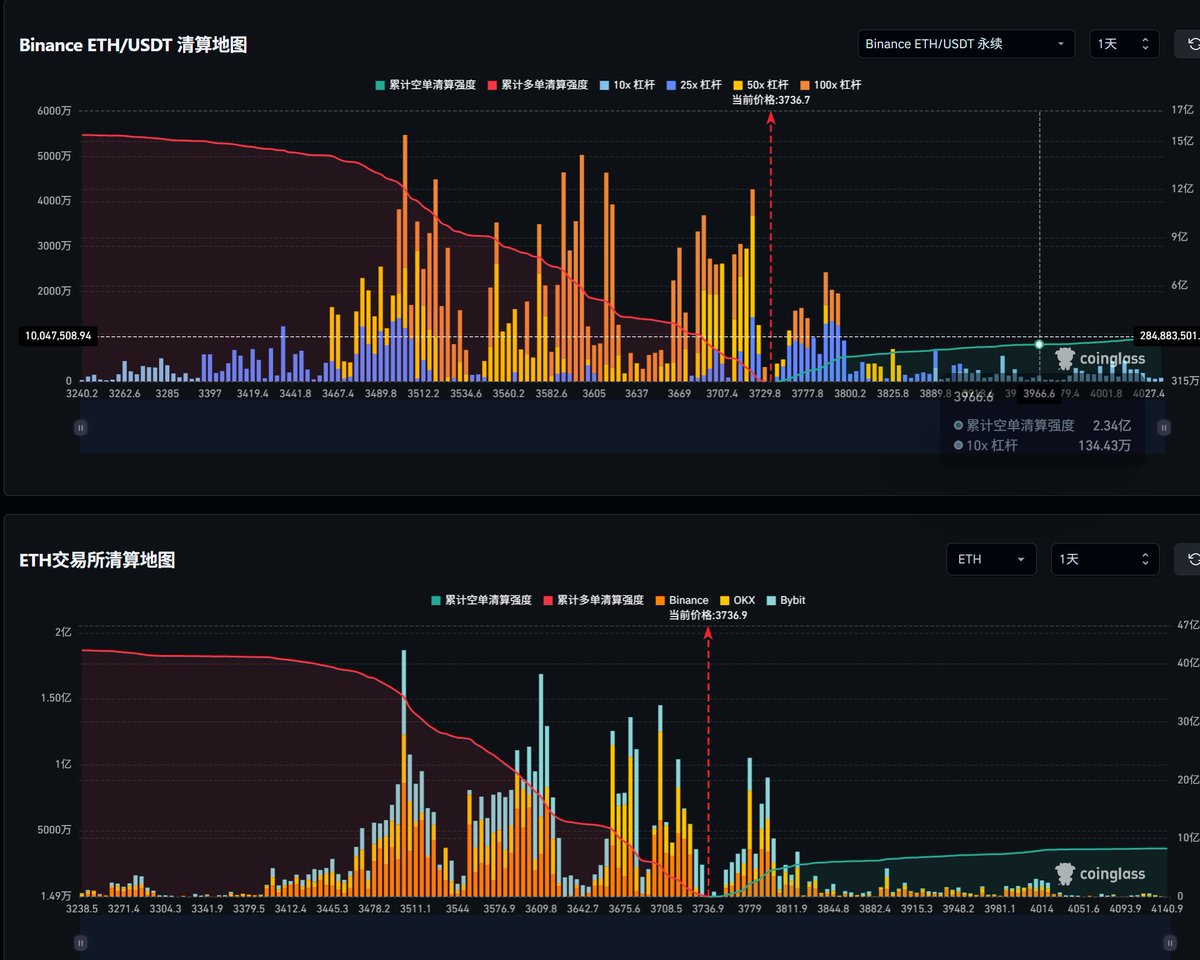
Task: Toggle the Bybit legend entry
Action: tap(788, 600)
